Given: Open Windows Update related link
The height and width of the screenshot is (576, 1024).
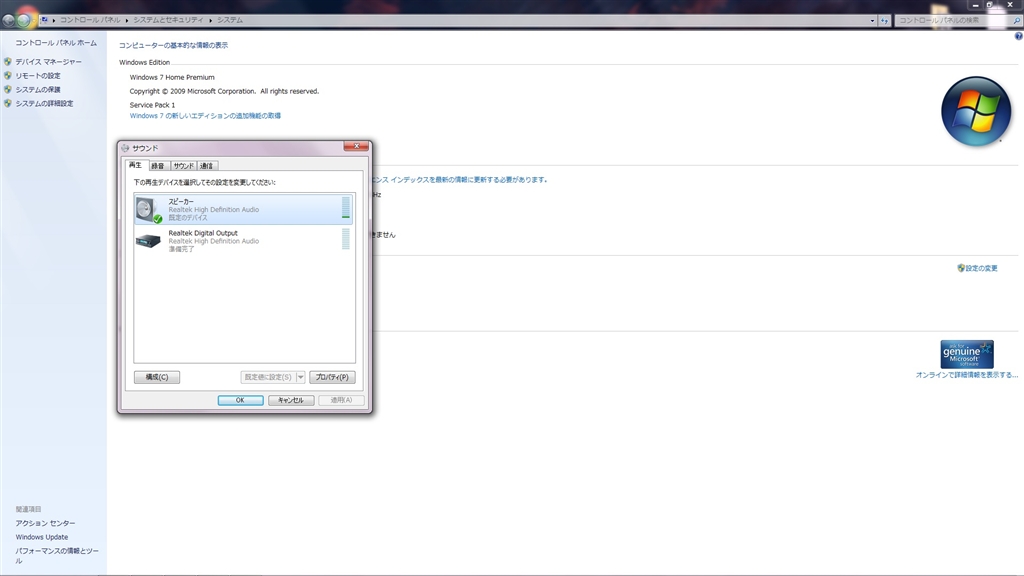Looking at the screenshot, I should pos(42,537).
